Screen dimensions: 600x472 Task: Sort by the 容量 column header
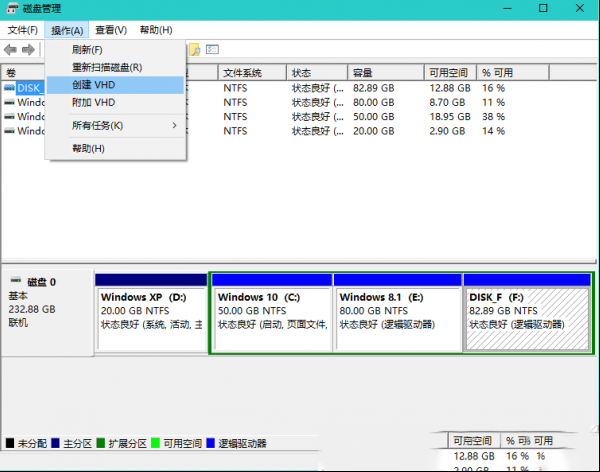[x=386, y=73]
